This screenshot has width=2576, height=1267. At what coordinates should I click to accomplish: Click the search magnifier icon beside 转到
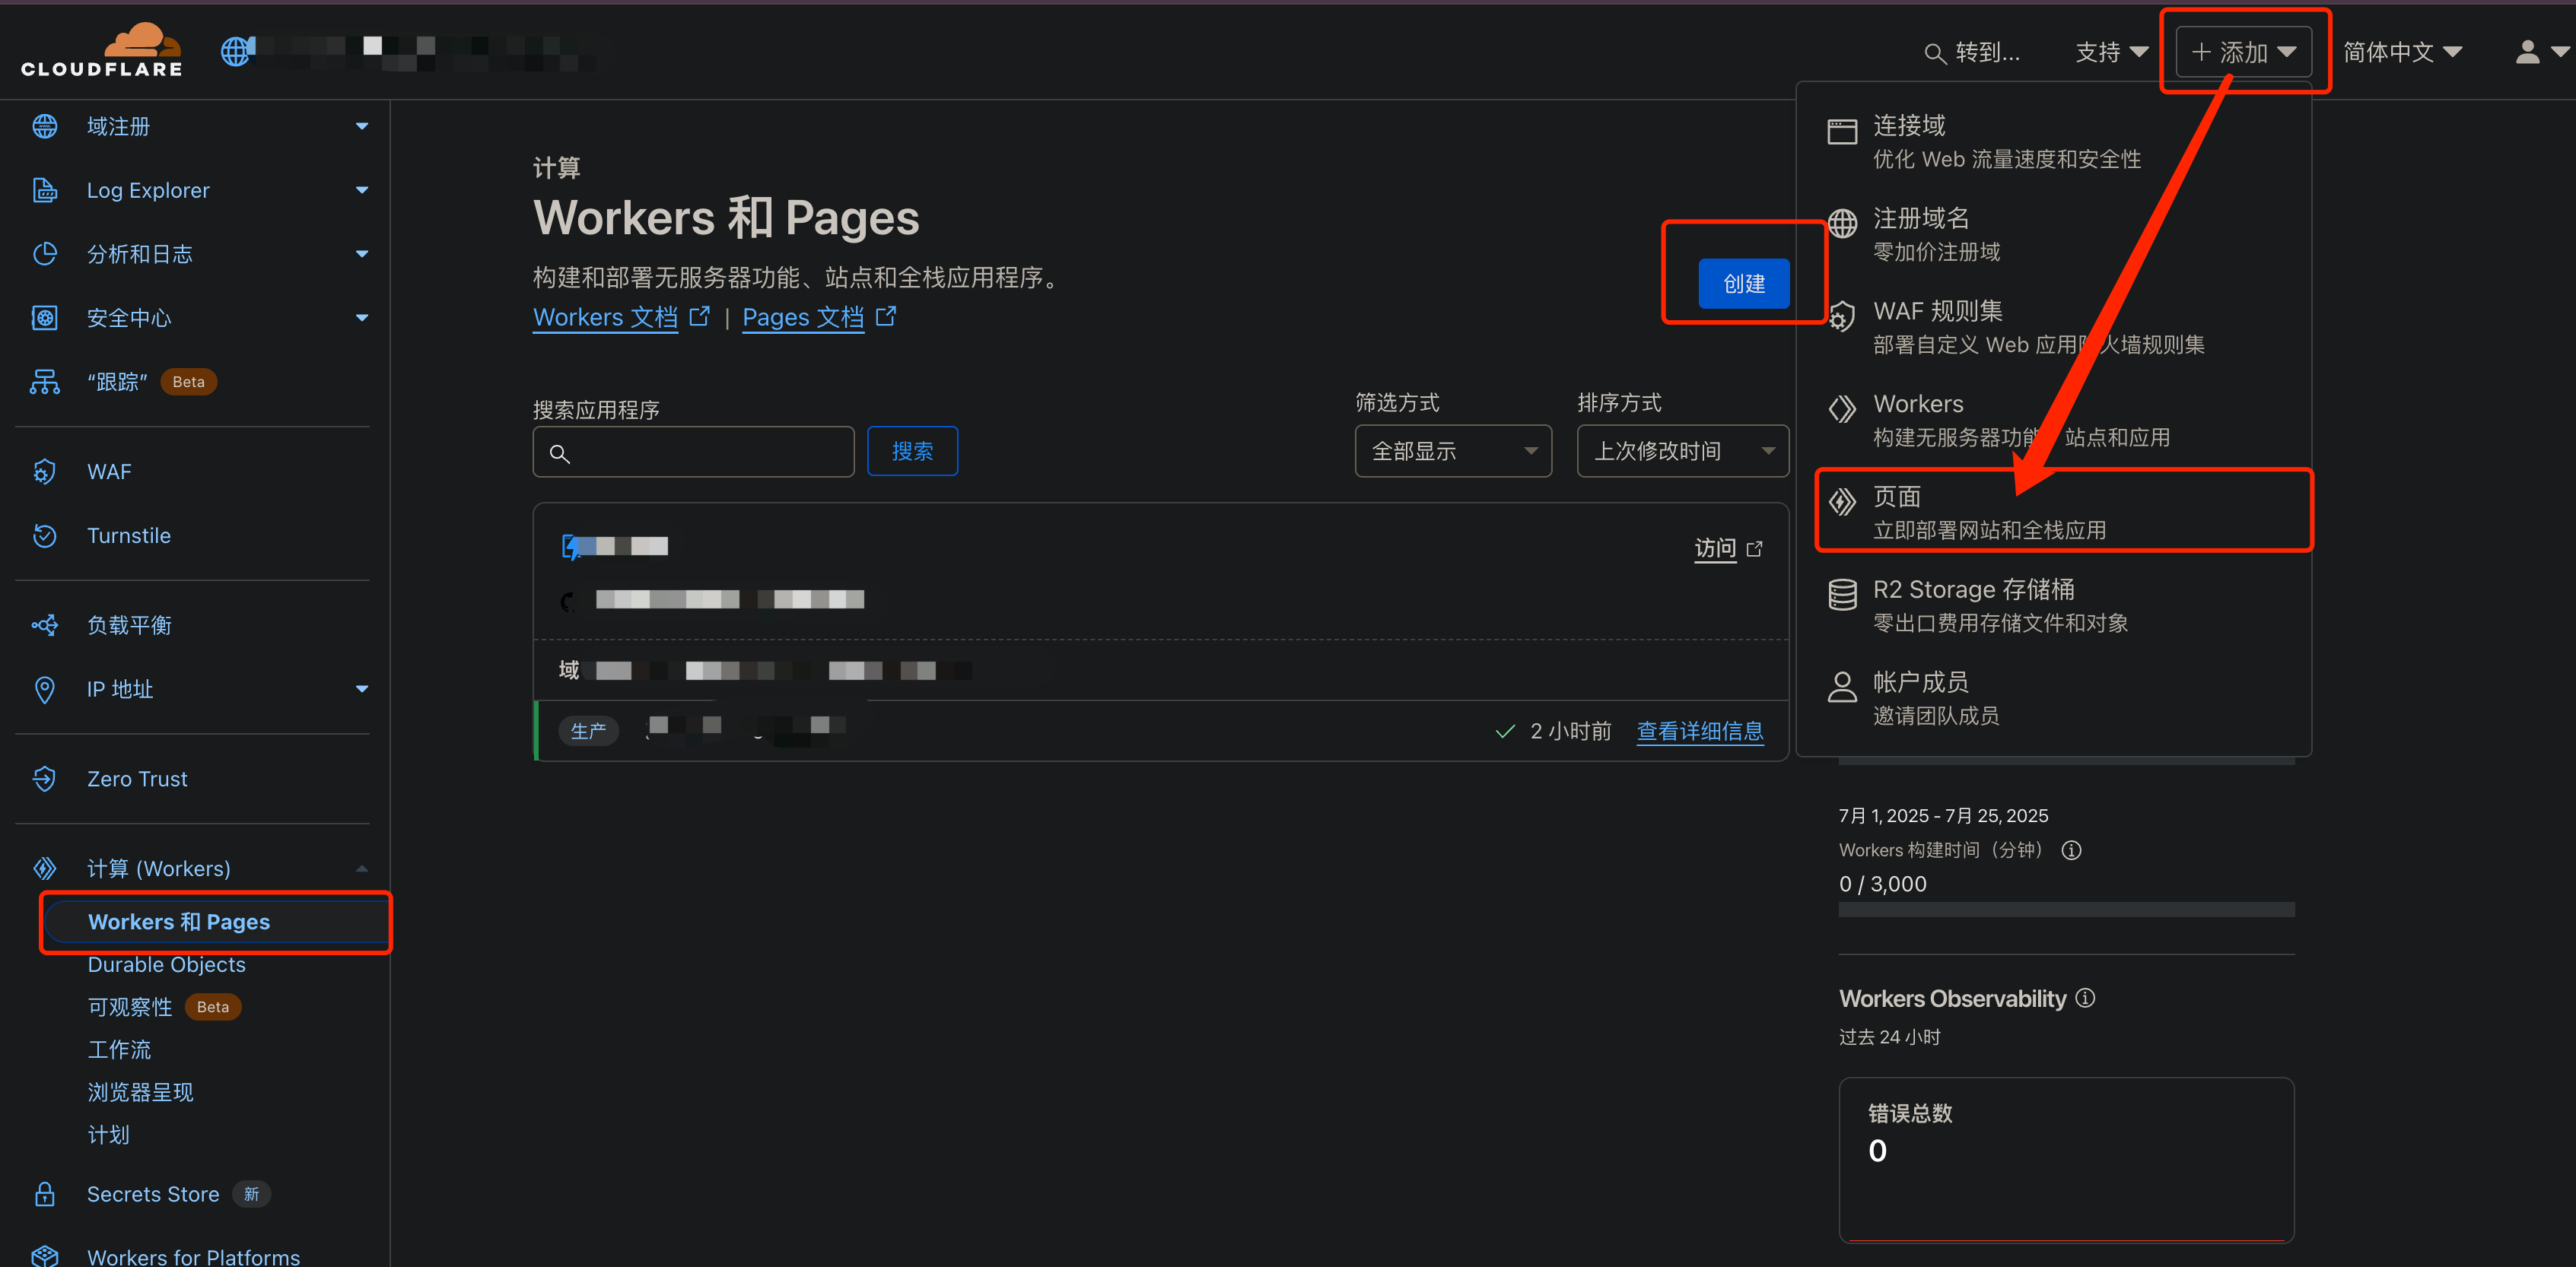[1935, 53]
